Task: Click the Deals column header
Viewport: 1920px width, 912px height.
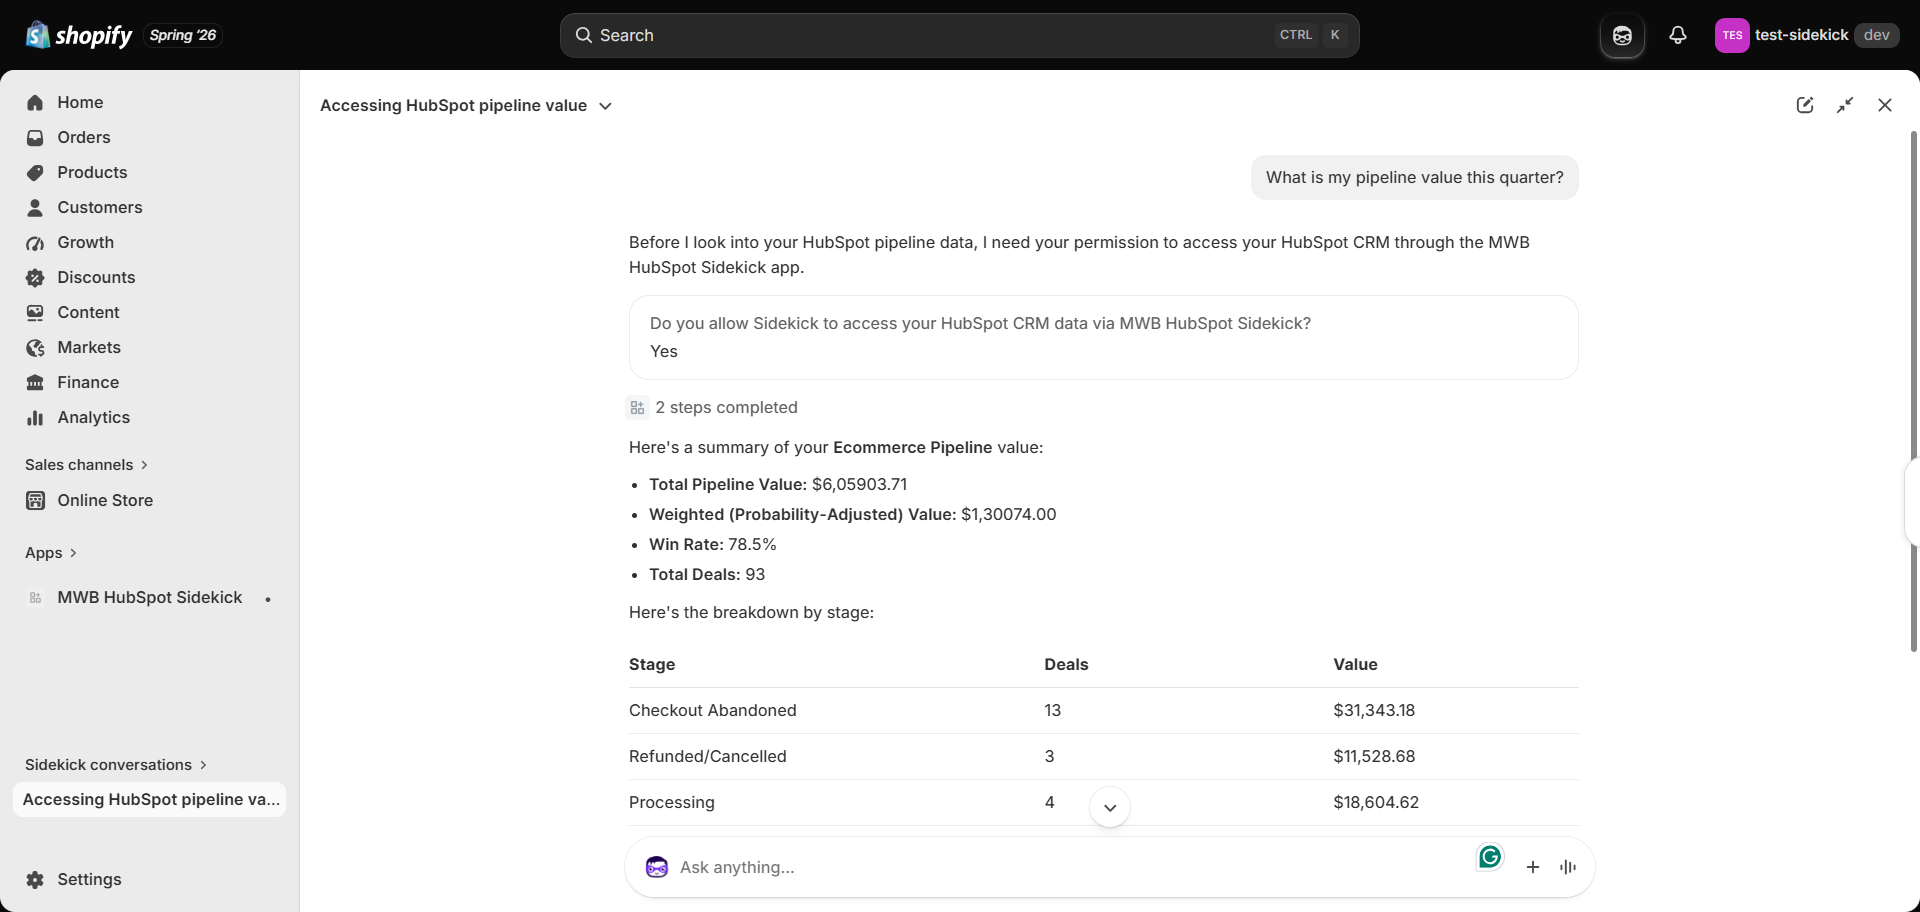Action: [1066, 664]
